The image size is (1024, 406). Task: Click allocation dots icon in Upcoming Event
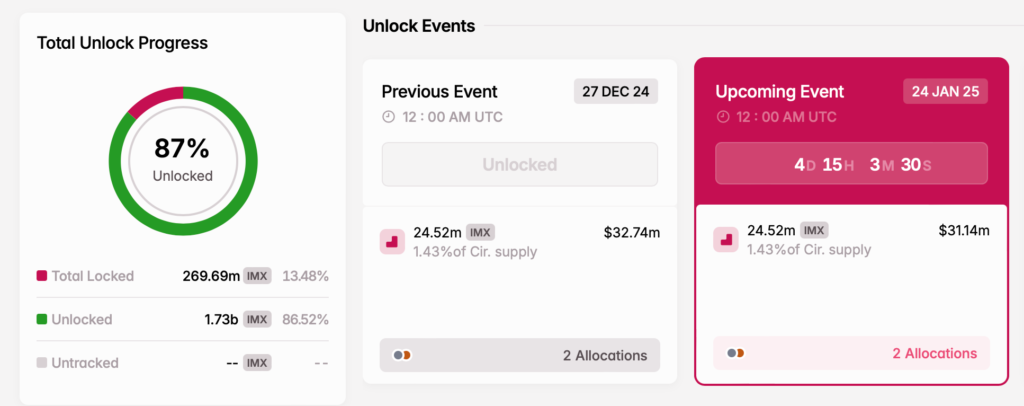point(736,353)
